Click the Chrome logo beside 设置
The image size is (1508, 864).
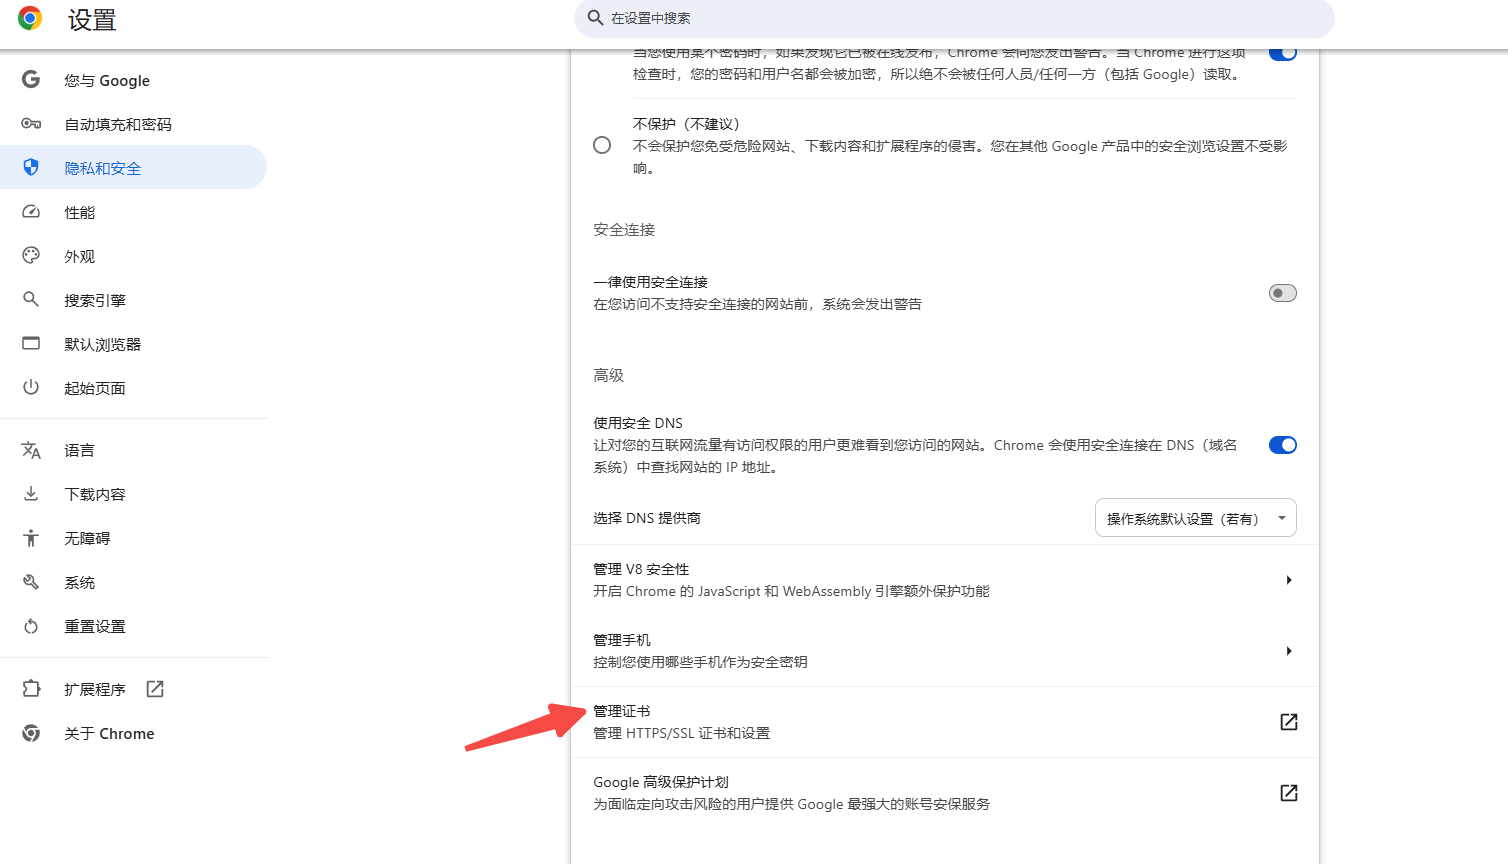(x=30, y=18)
